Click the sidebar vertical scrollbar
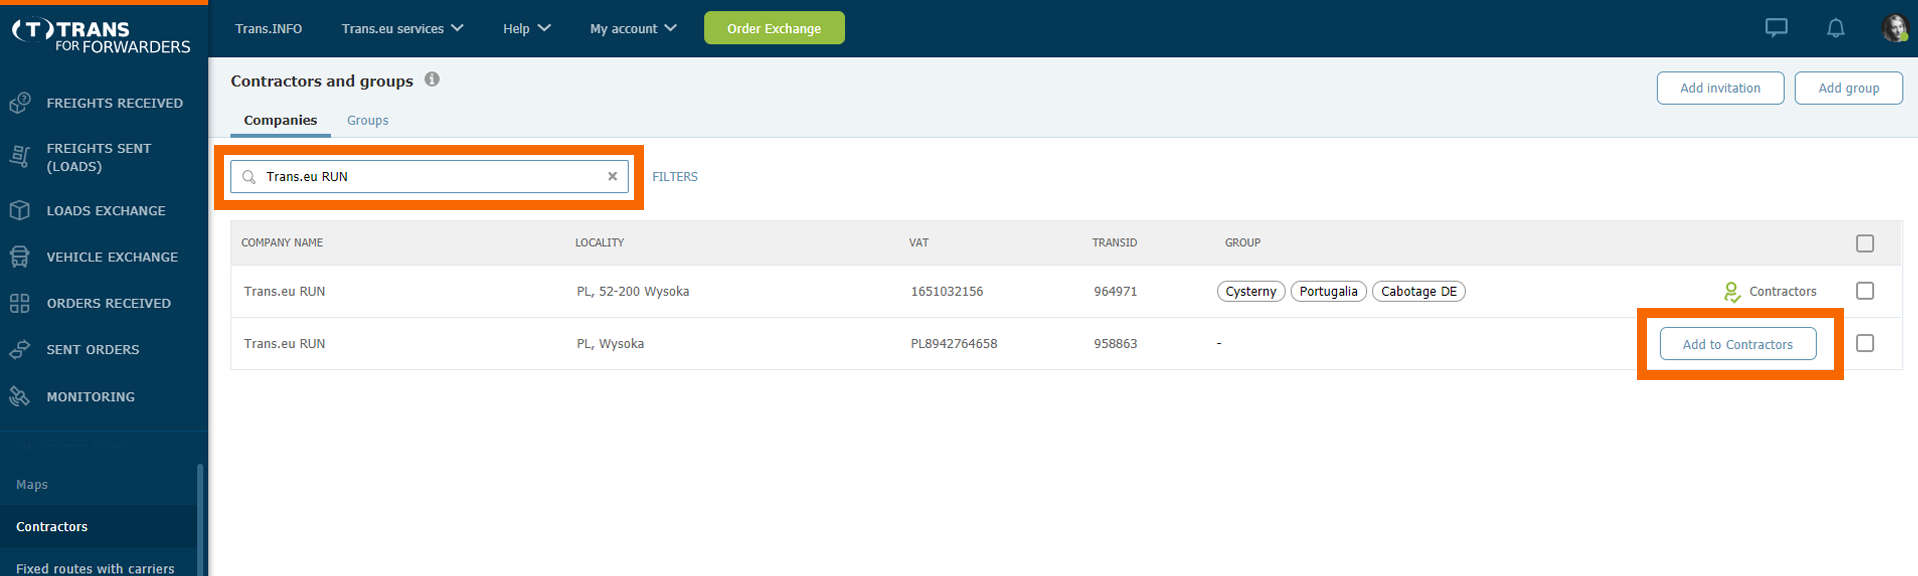Image resolution: width=1918 pixels, height=576 pixels. 200,519
